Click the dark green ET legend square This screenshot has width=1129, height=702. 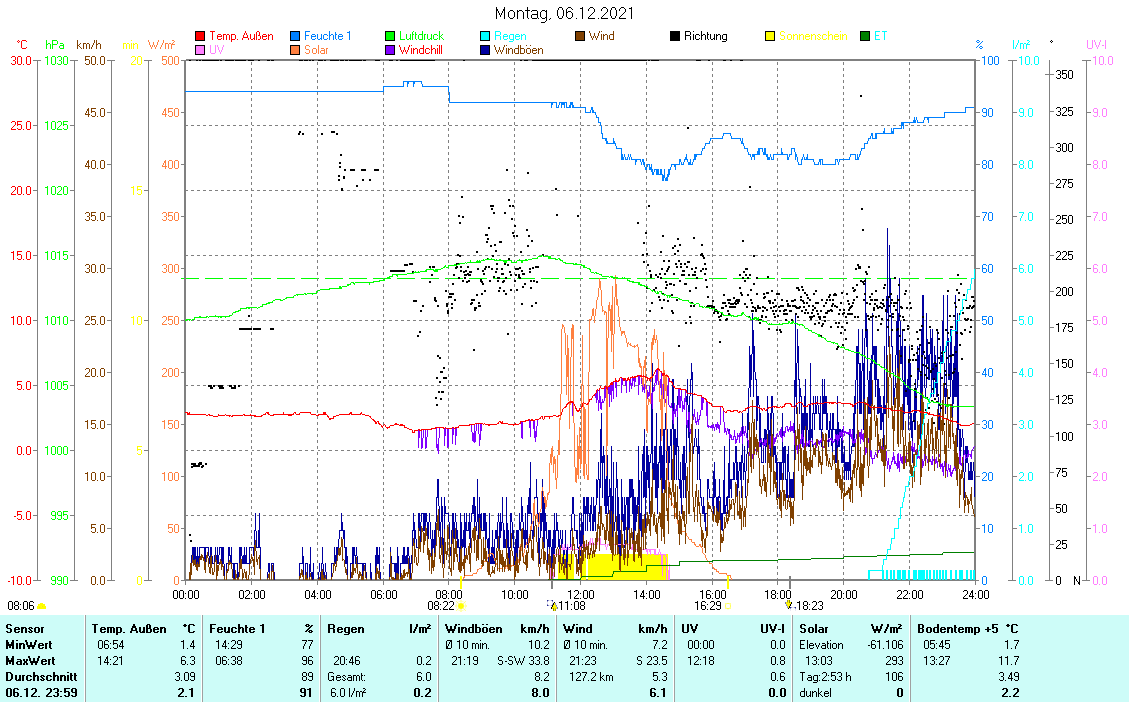[x=865, y=36]
